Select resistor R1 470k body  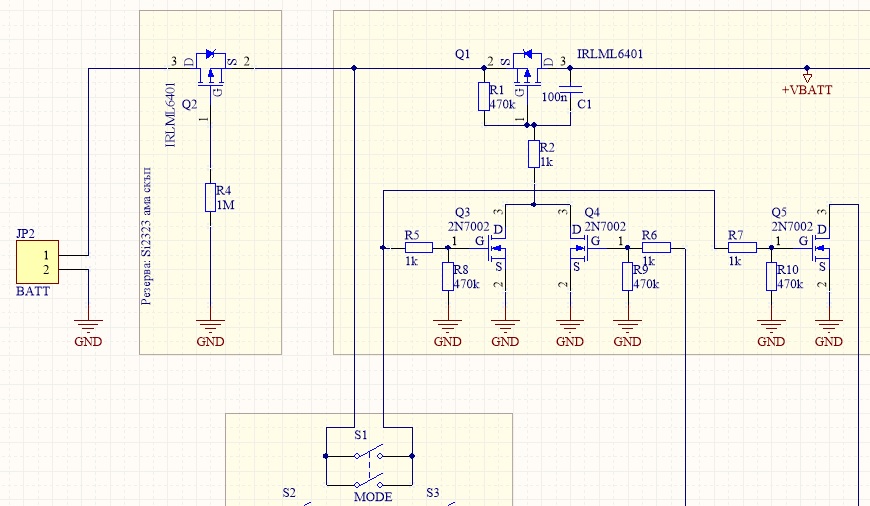click(x=484, y=97)
